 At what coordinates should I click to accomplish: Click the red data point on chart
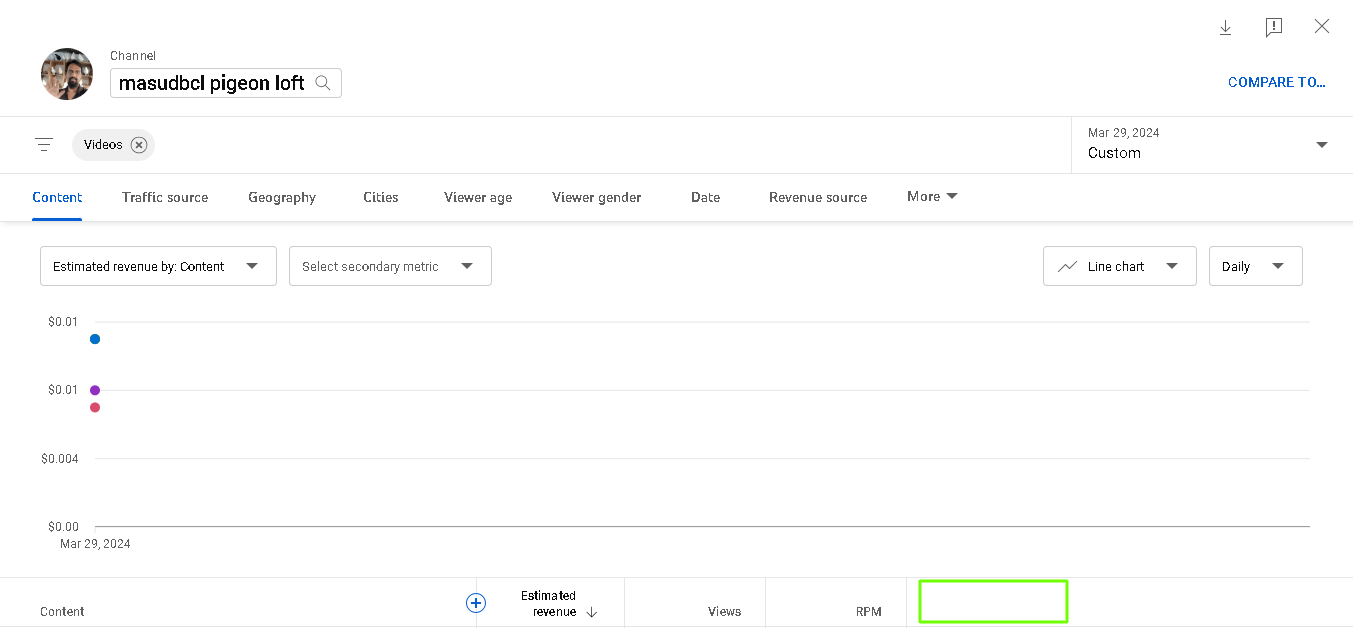pos(95,407)
